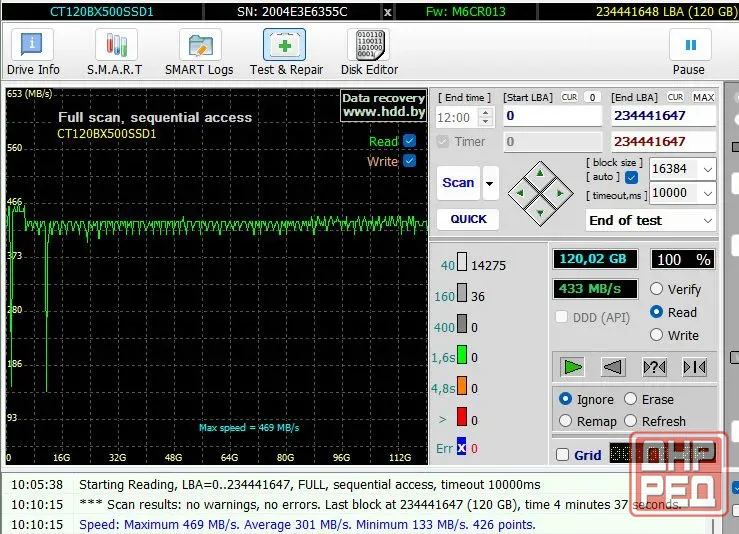The image size is (739, 534).
Task: Click the white 40 ms block indicator
Action: click(462, 262)
